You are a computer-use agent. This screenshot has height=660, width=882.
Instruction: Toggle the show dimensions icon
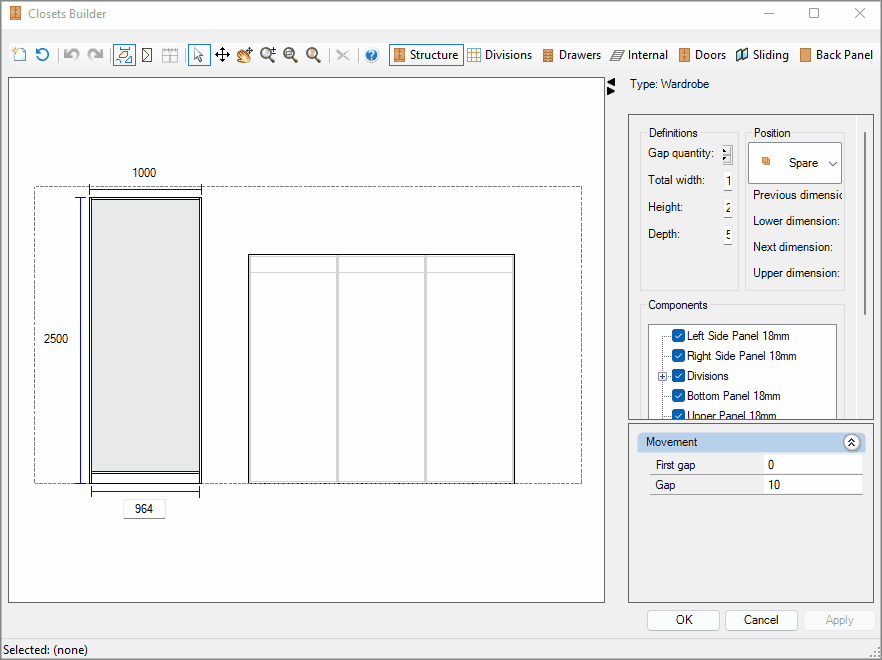[124, 55]
